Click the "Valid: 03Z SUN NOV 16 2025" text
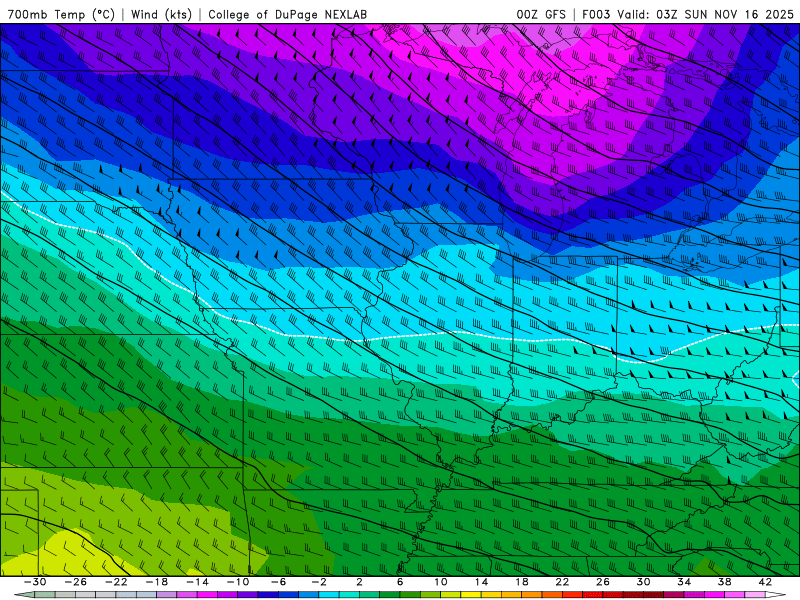 click(705, 14)
